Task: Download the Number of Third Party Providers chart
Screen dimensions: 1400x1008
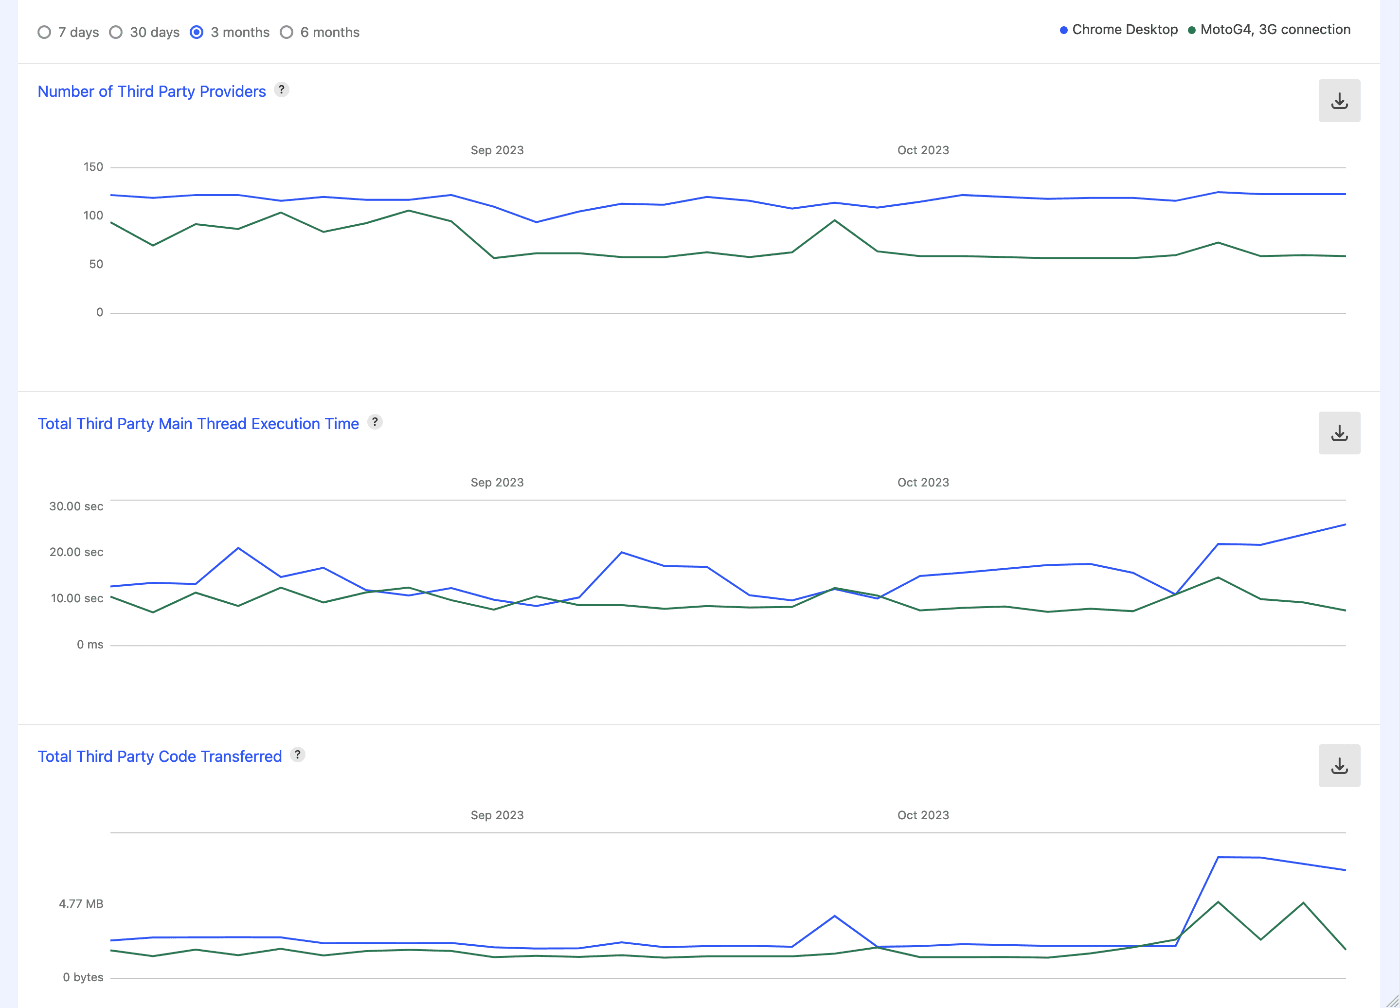Action: pyautogui.click(x=1339, y=101)
